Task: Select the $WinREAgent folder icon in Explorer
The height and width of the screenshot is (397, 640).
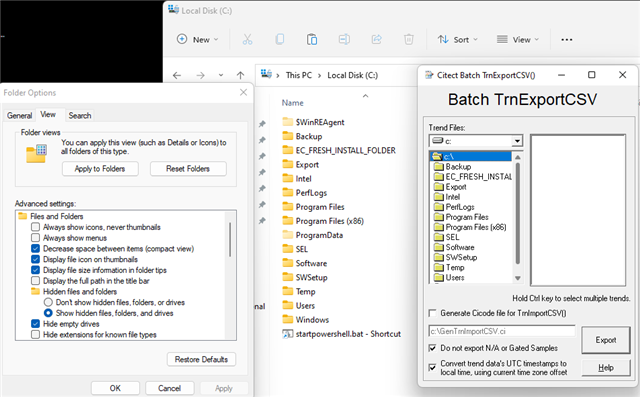Action: (288, 122)
